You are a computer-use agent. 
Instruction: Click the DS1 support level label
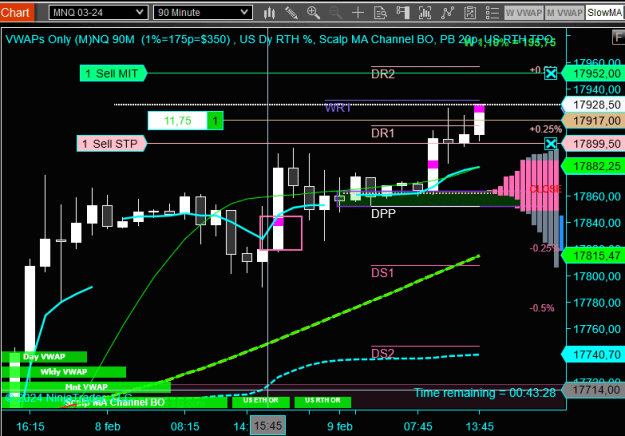click(382, 273)
